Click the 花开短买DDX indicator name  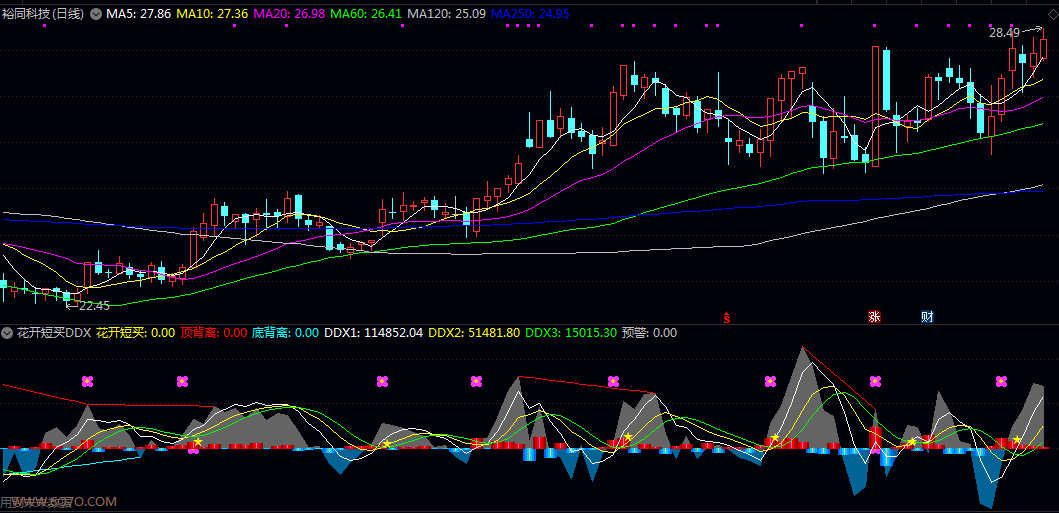tap(54, 333)
